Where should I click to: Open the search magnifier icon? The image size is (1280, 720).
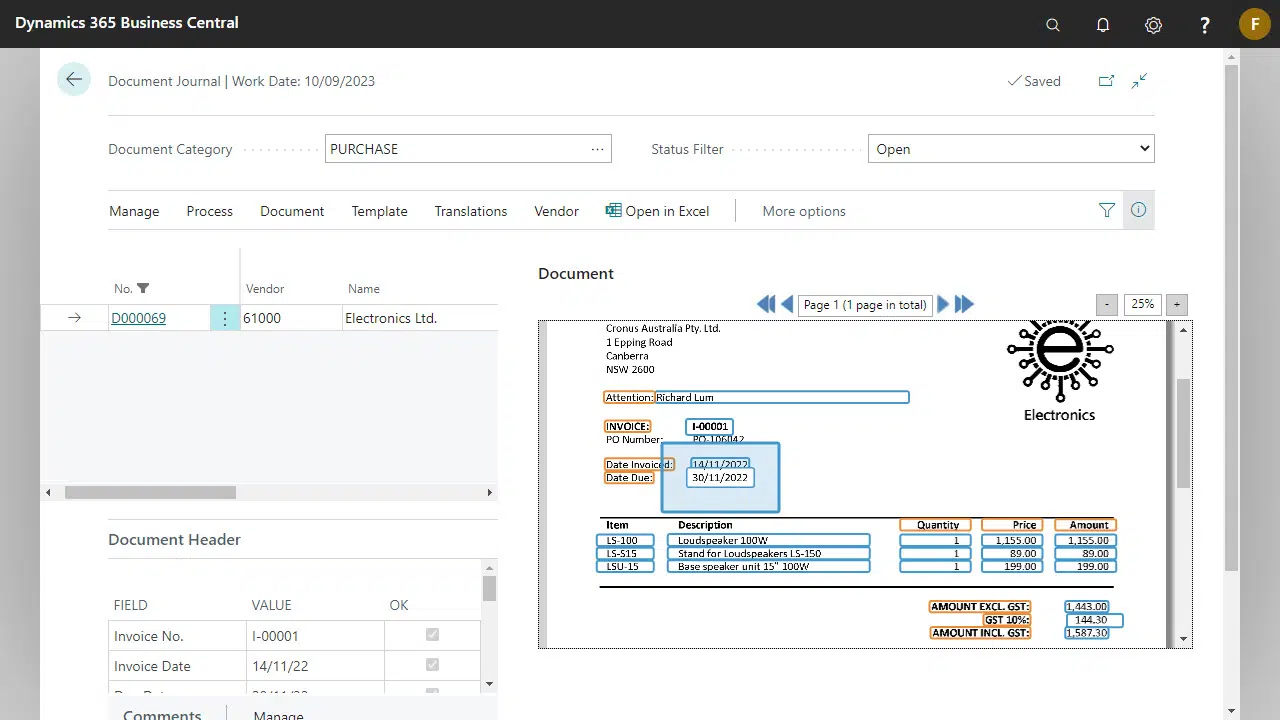(x=1052, y=25)
